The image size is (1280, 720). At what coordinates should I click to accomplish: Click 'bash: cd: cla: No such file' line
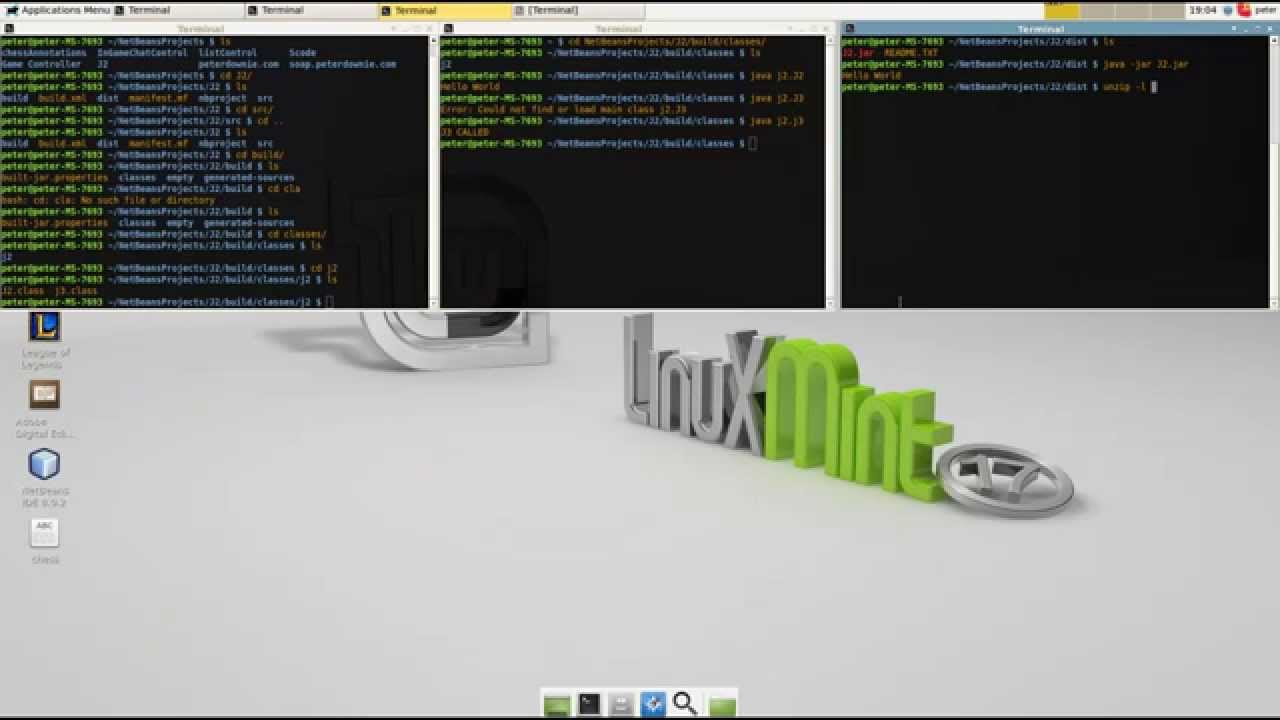coord(108,200)
